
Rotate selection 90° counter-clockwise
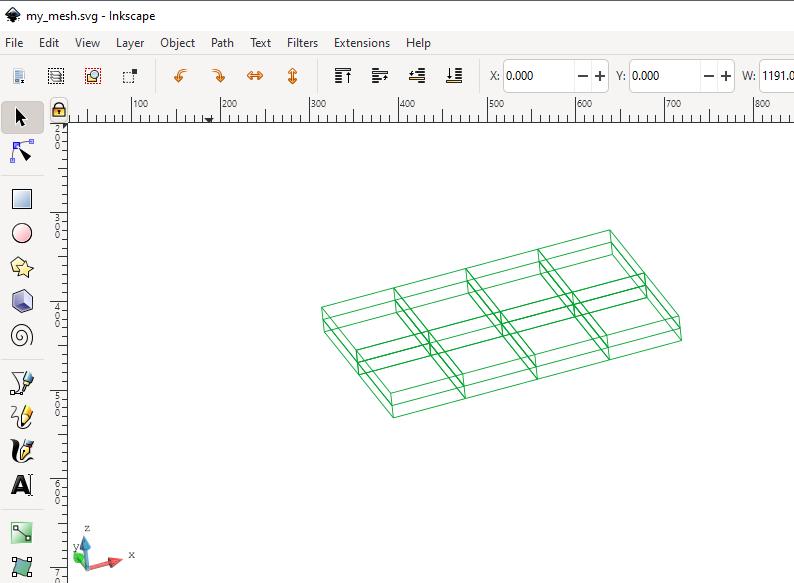point(180,76)
